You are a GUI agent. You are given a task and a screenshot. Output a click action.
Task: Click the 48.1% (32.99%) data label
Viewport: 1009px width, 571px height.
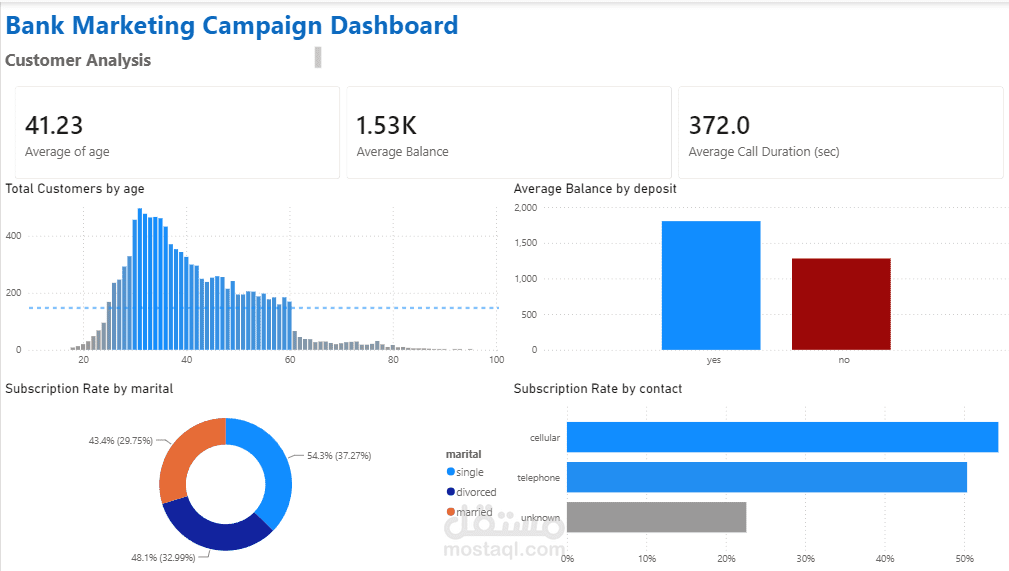point(163,557)
